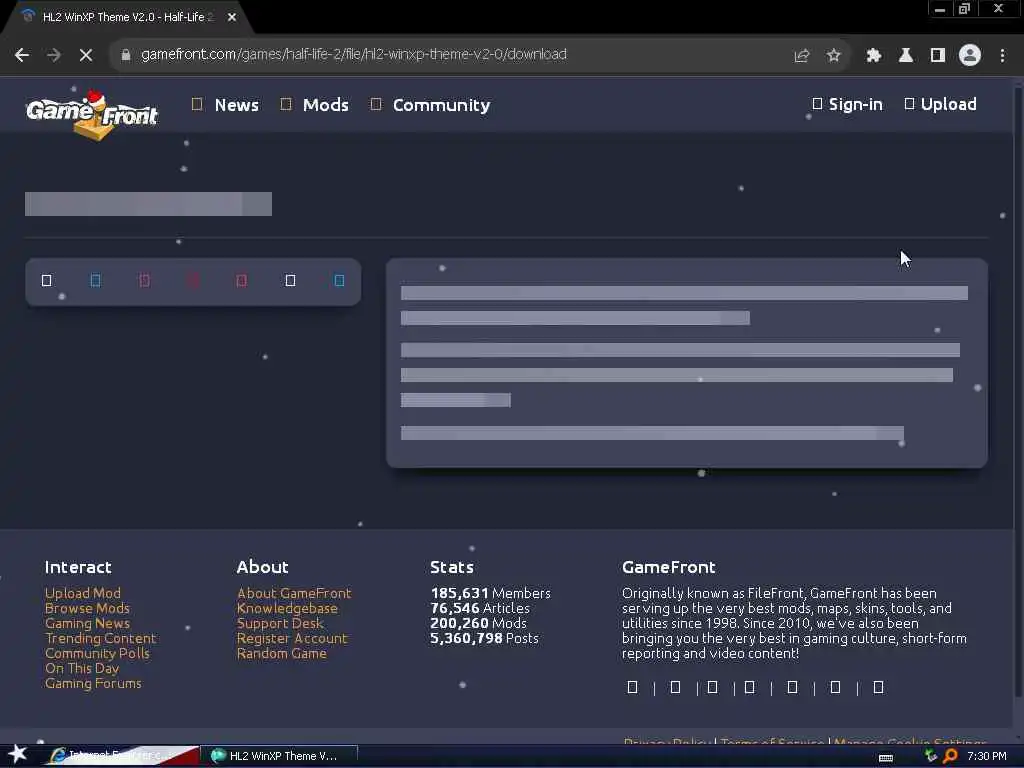Click the GameFront logo
Screen dimensions: 1024x768
point(92,114)
